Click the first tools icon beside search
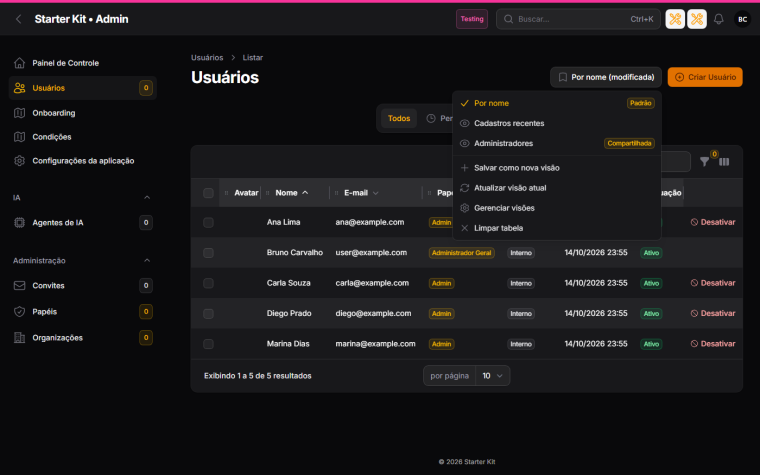 point(675,19)
